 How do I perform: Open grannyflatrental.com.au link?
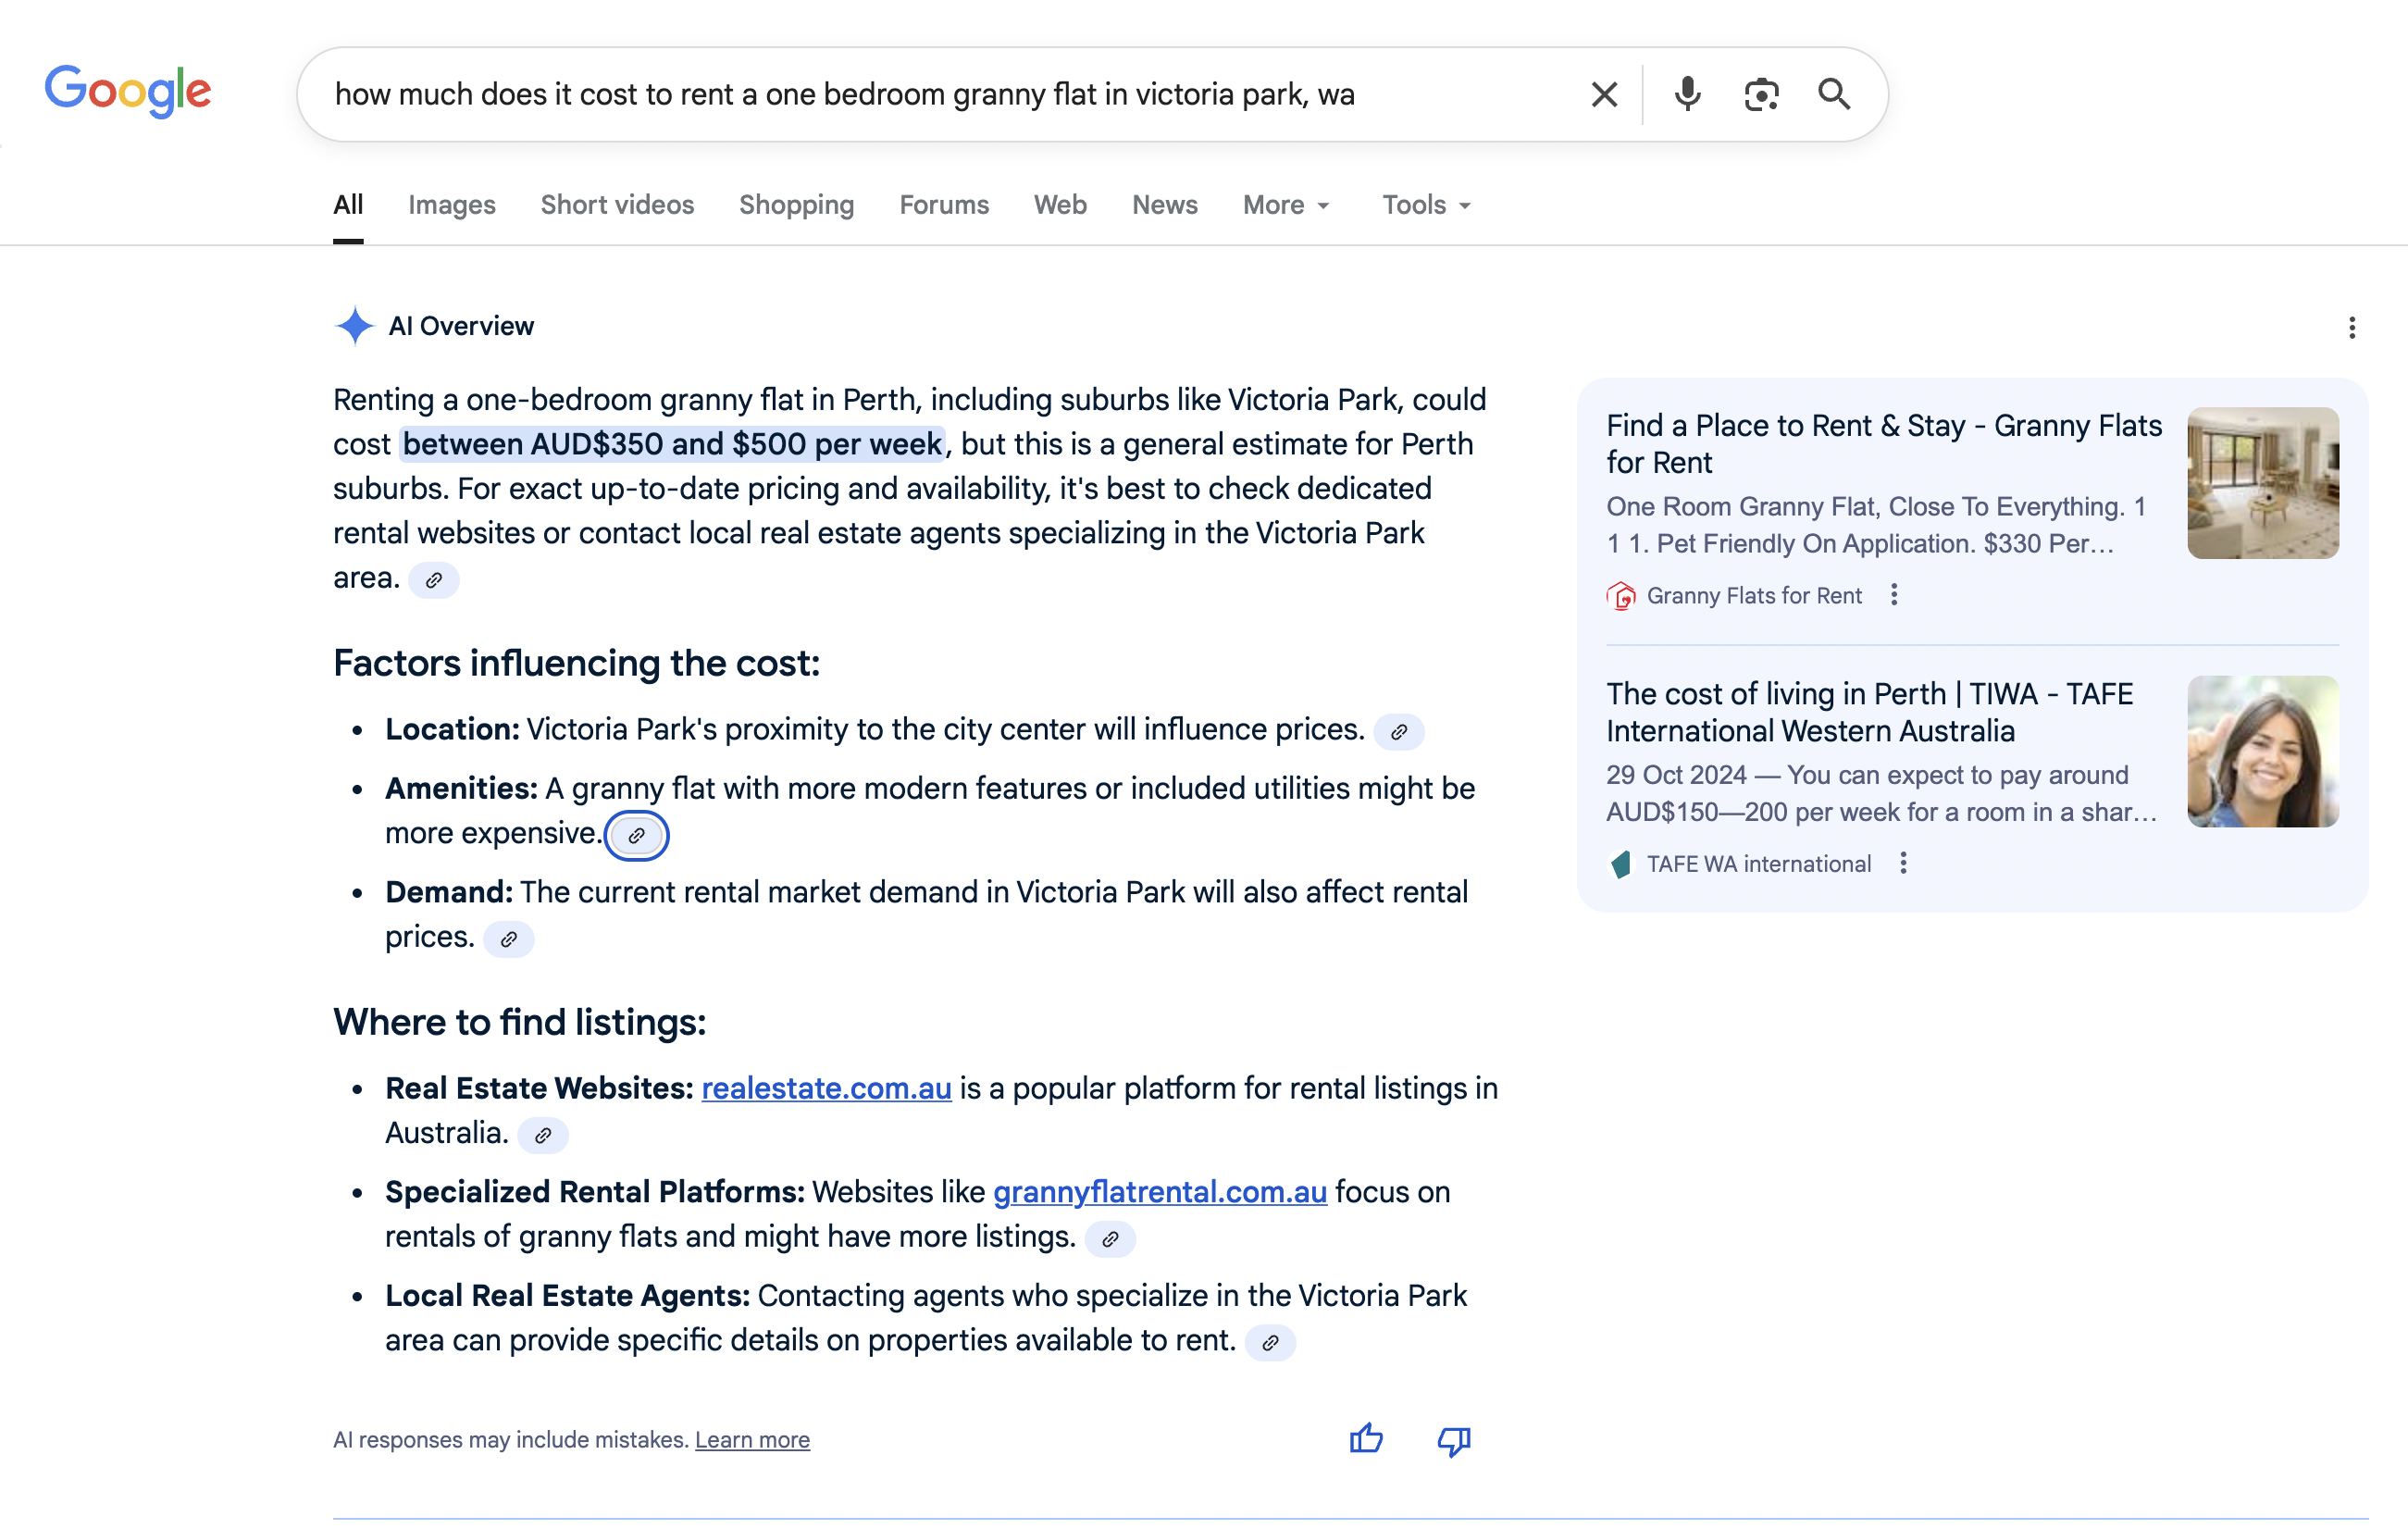(1159, 1192)
